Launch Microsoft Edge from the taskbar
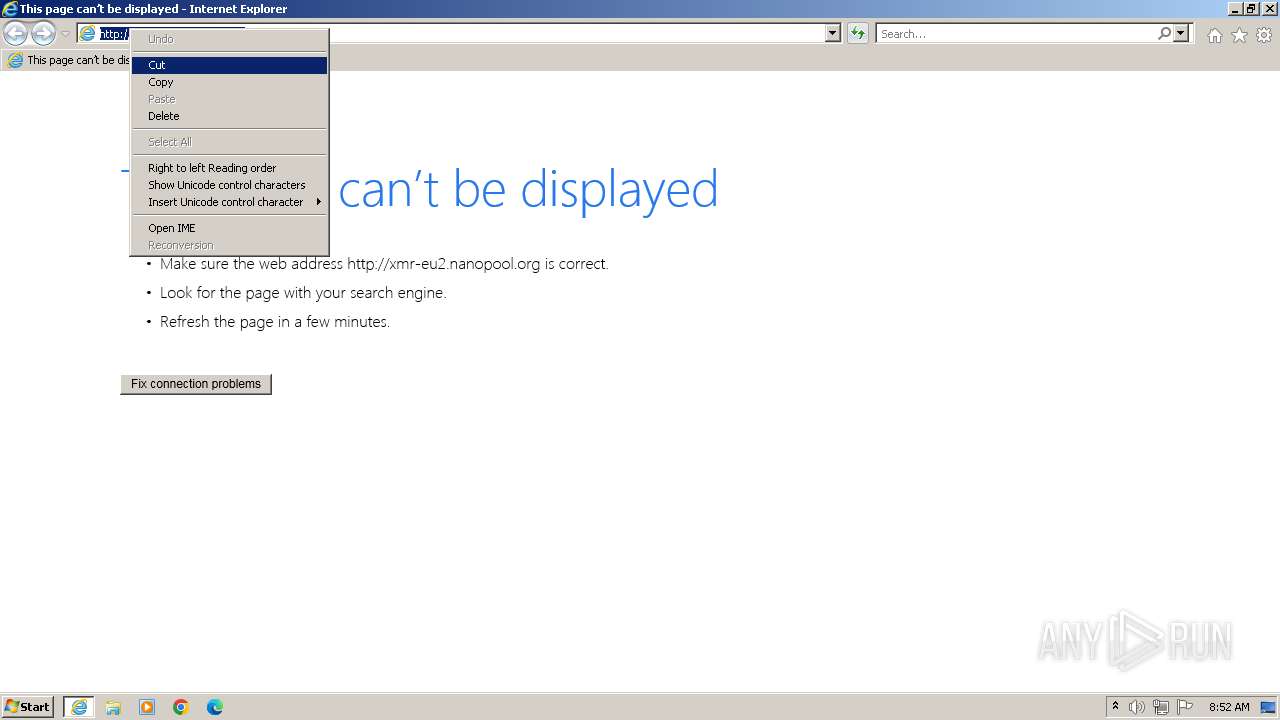 click(x=215, y=707)
